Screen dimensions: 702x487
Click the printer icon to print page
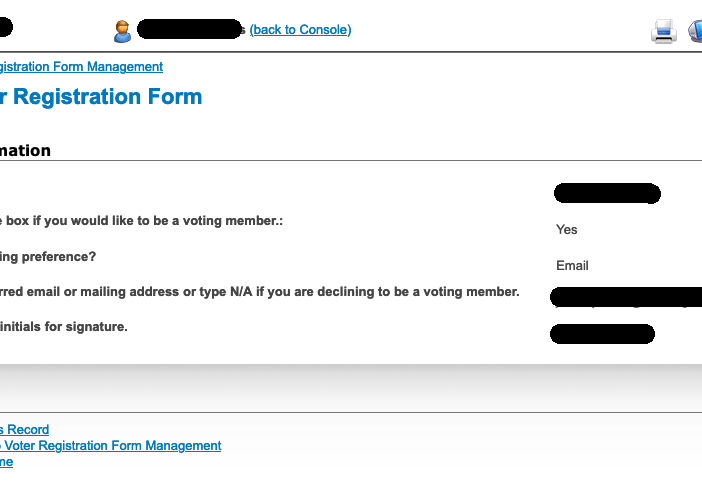tap(663, 31)
